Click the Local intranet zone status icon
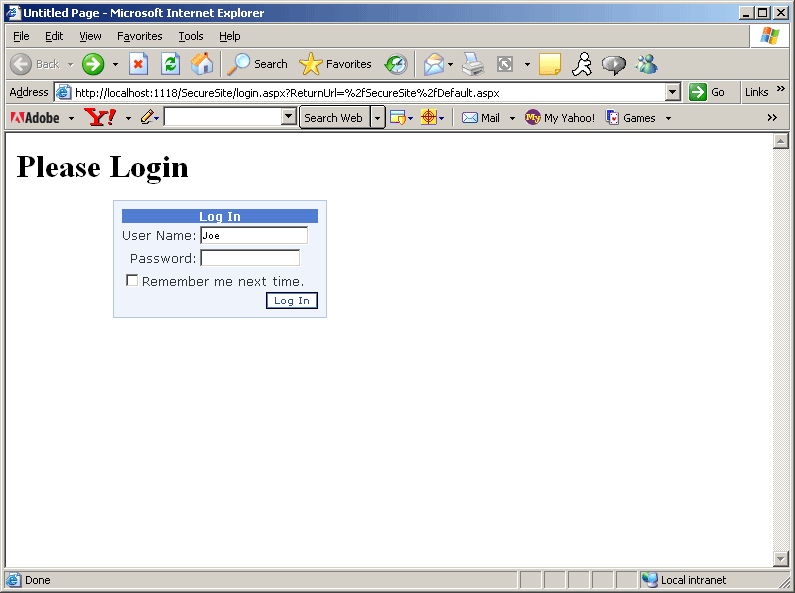Viewport: 795px width, 593px height. pos(649,580)
